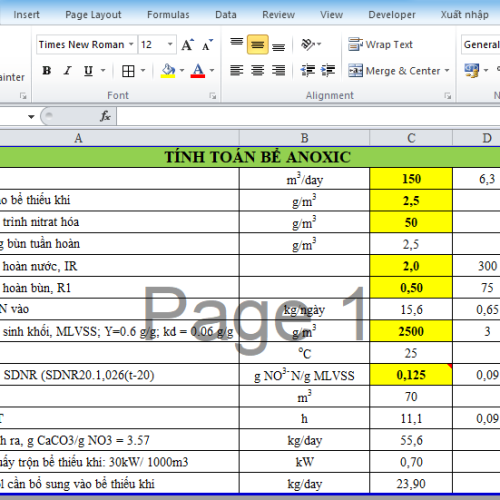
Task: Select cell with value 300
Action: click(x=476, y=266)
